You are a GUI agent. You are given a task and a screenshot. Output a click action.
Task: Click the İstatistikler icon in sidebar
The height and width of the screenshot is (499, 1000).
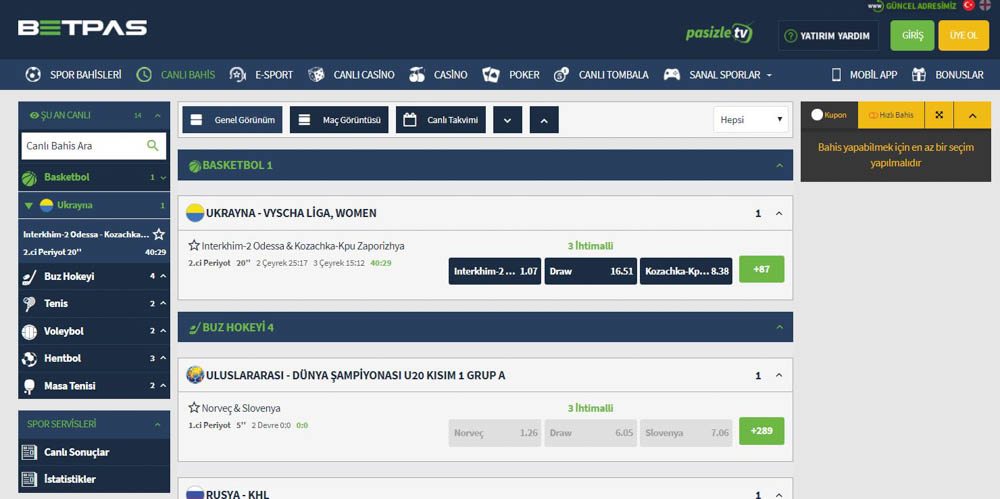29,479
